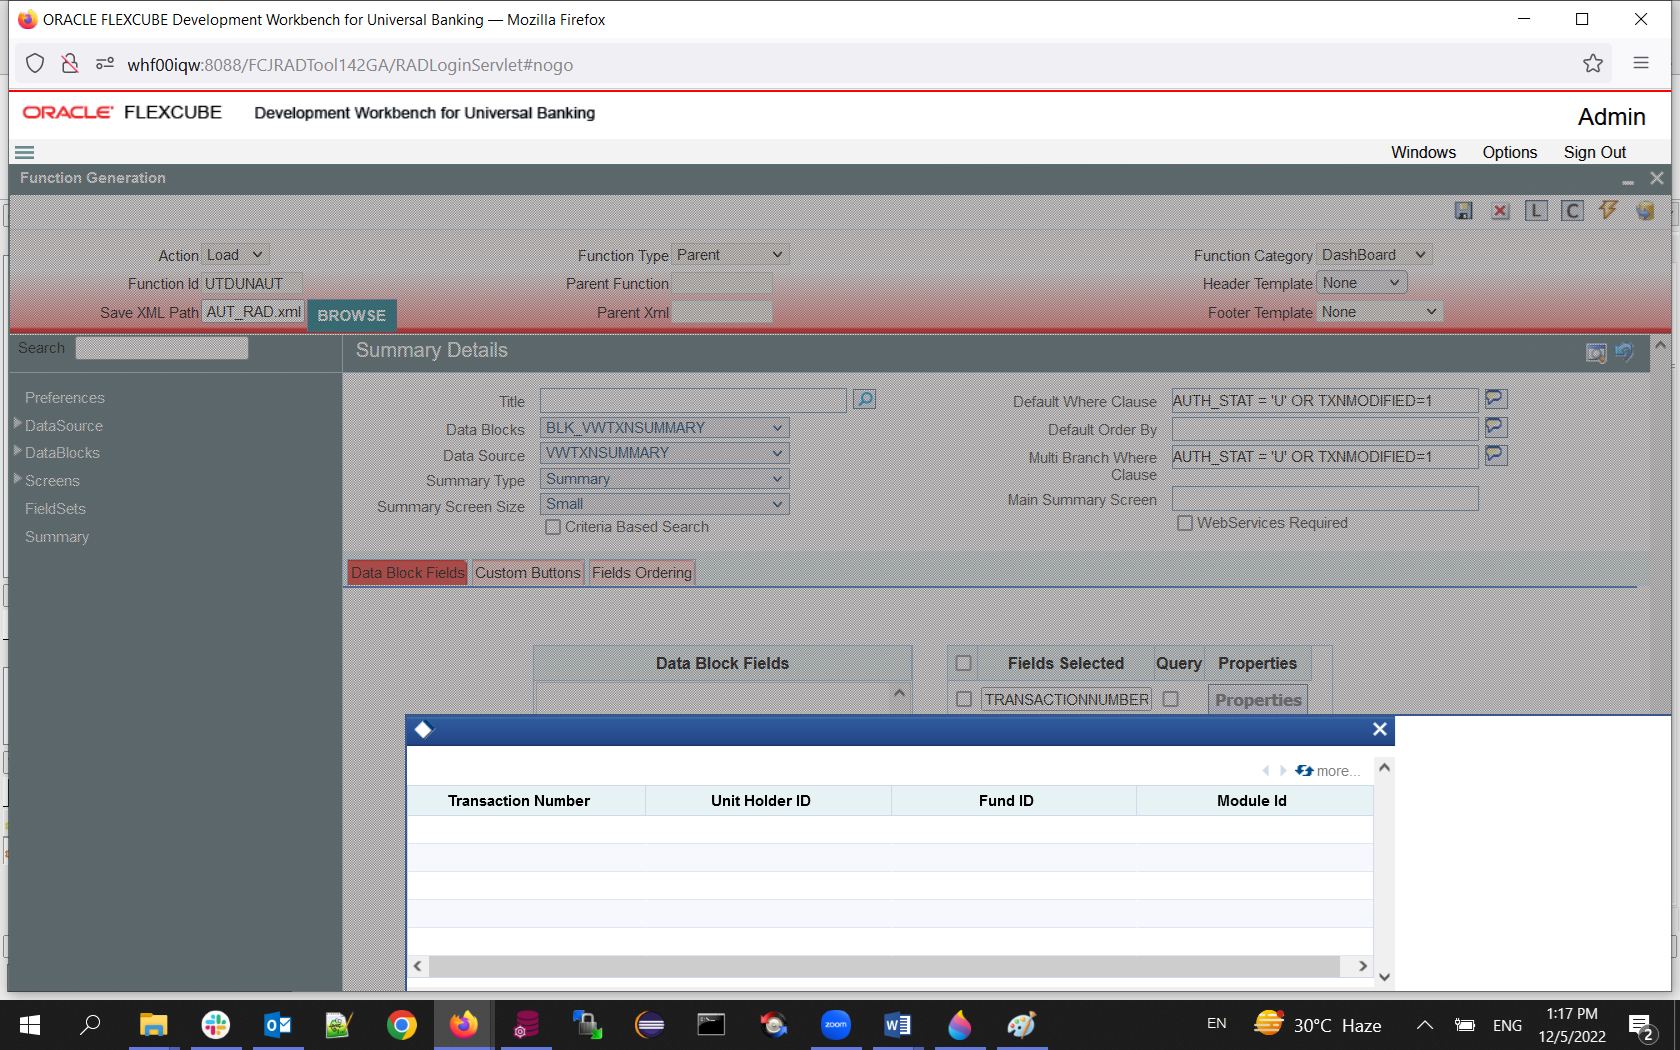Select Preferences in the left tree
Screen dimensions: 1680x1050
[x=65, y=398]
